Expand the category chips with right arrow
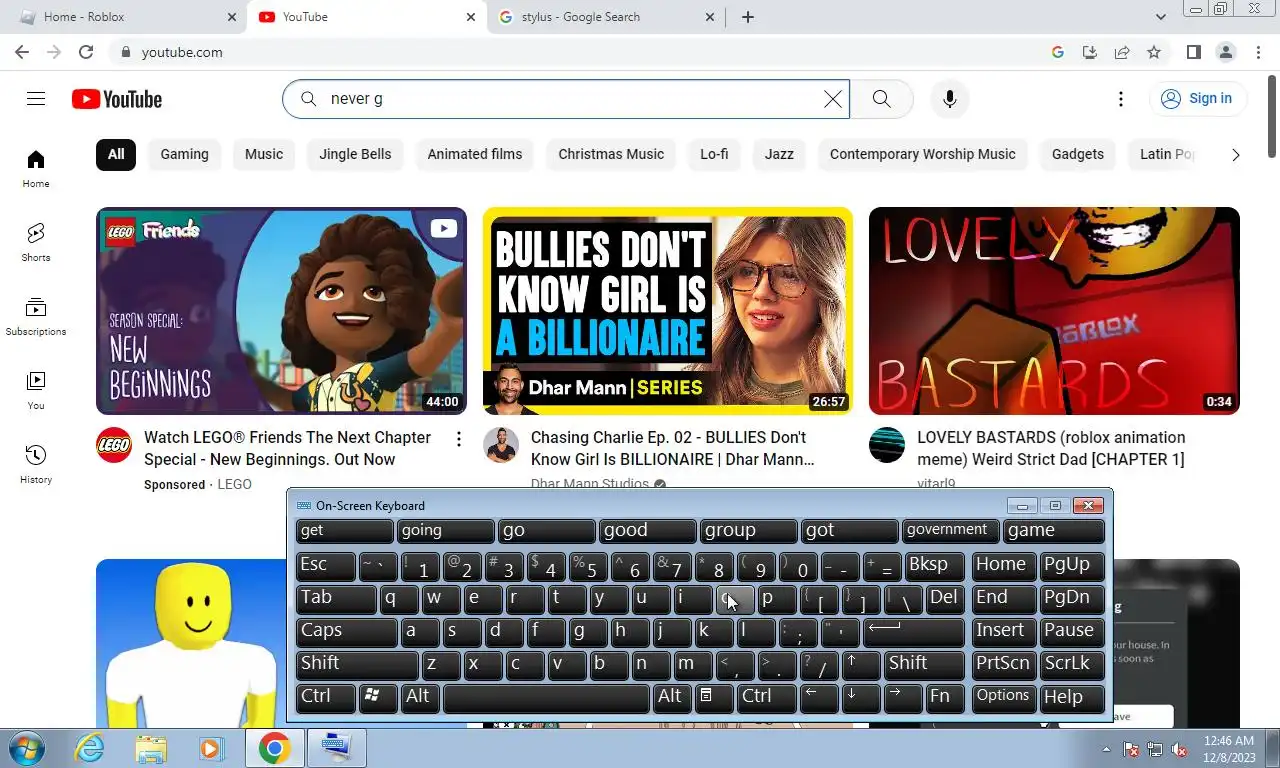Screen dimensions: 1280x768 point(1235,155)
